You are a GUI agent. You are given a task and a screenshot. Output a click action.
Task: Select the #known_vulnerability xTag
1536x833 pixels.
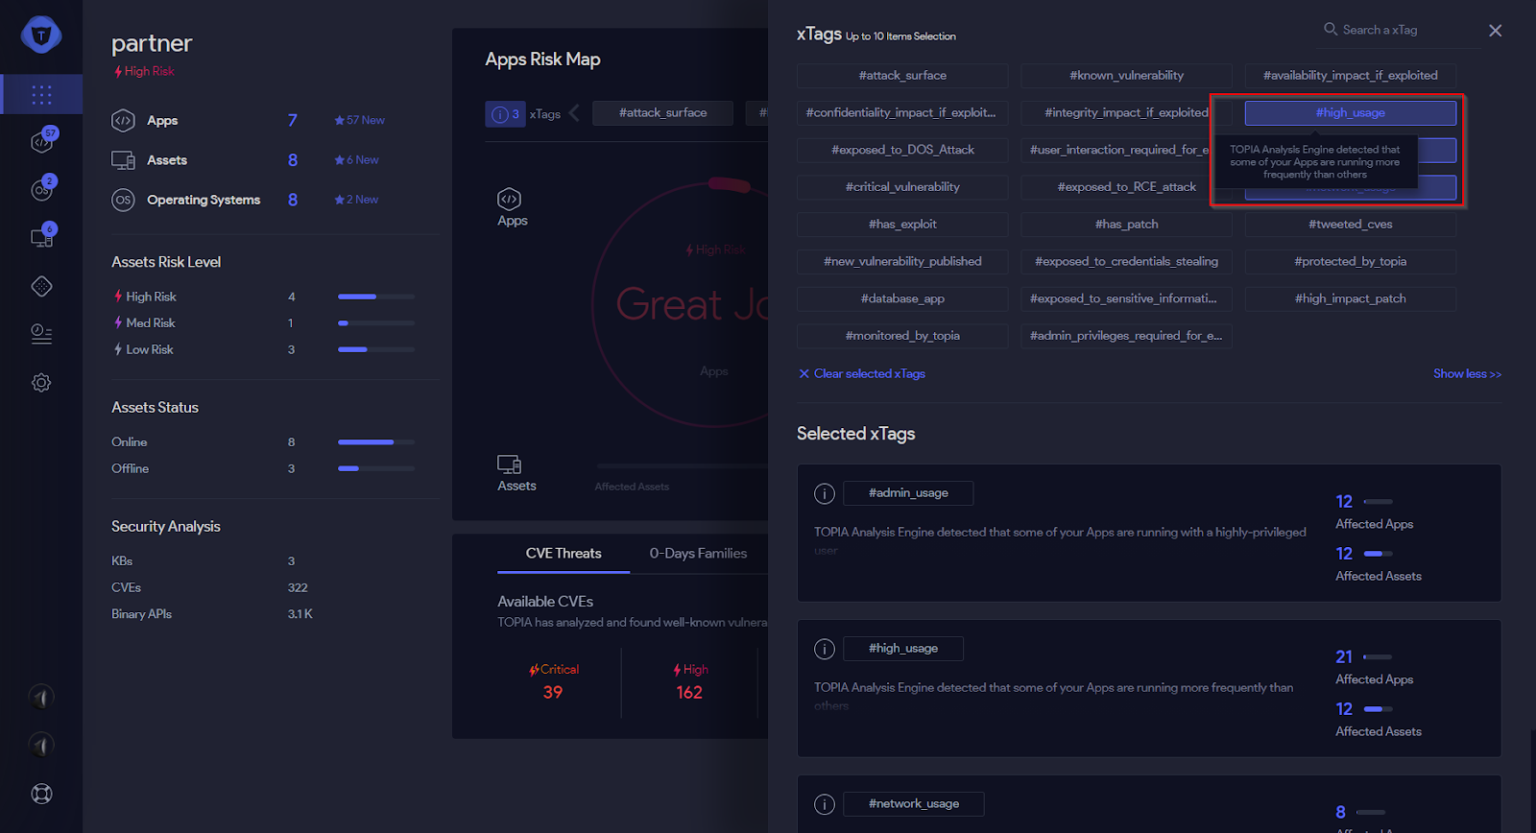click(1126, 76)
